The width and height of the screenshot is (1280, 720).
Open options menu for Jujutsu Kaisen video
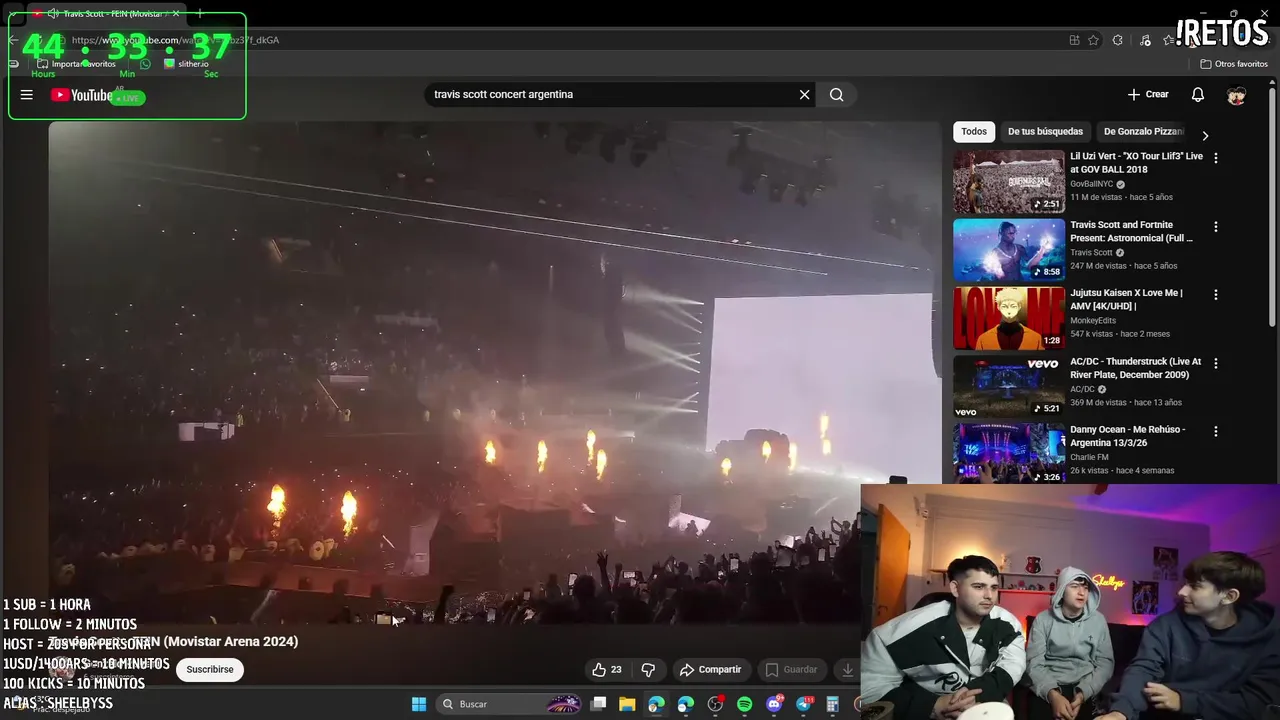1216,295
